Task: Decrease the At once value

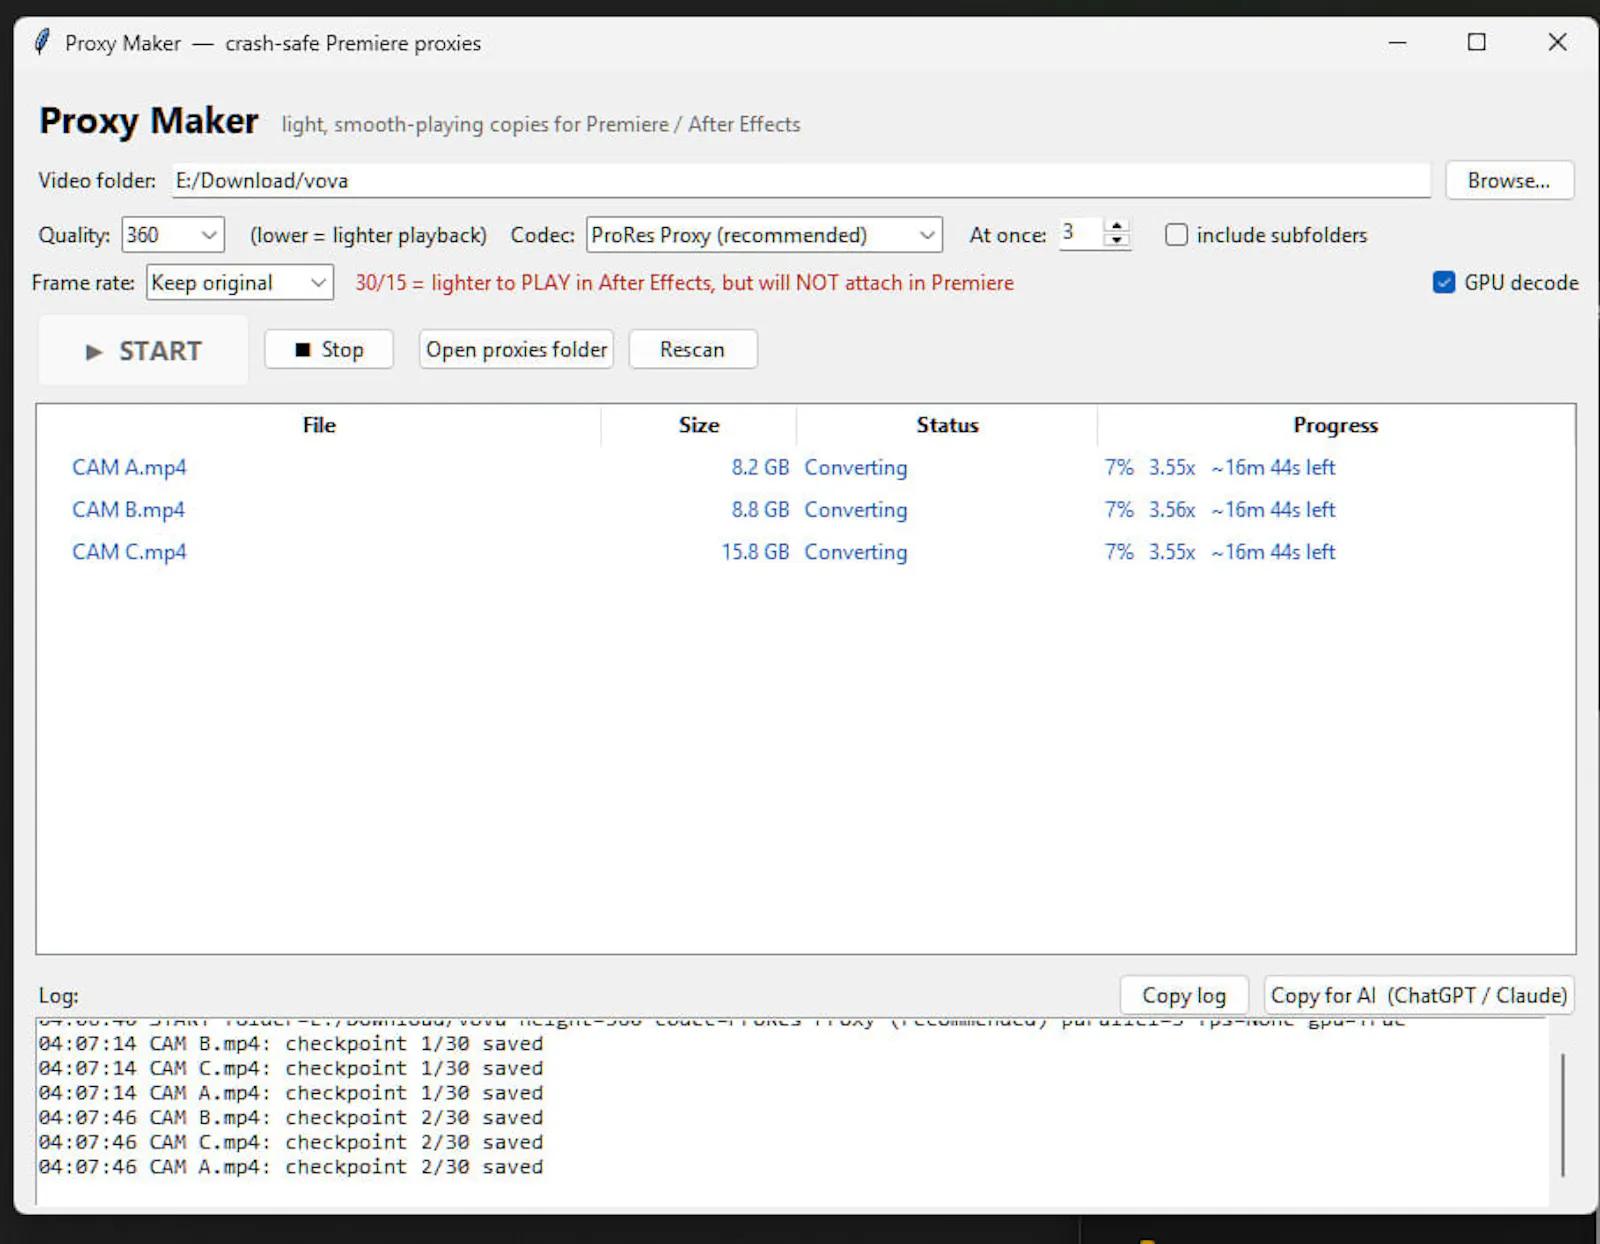Action: pyautogui.click(x=1117, y=241)
